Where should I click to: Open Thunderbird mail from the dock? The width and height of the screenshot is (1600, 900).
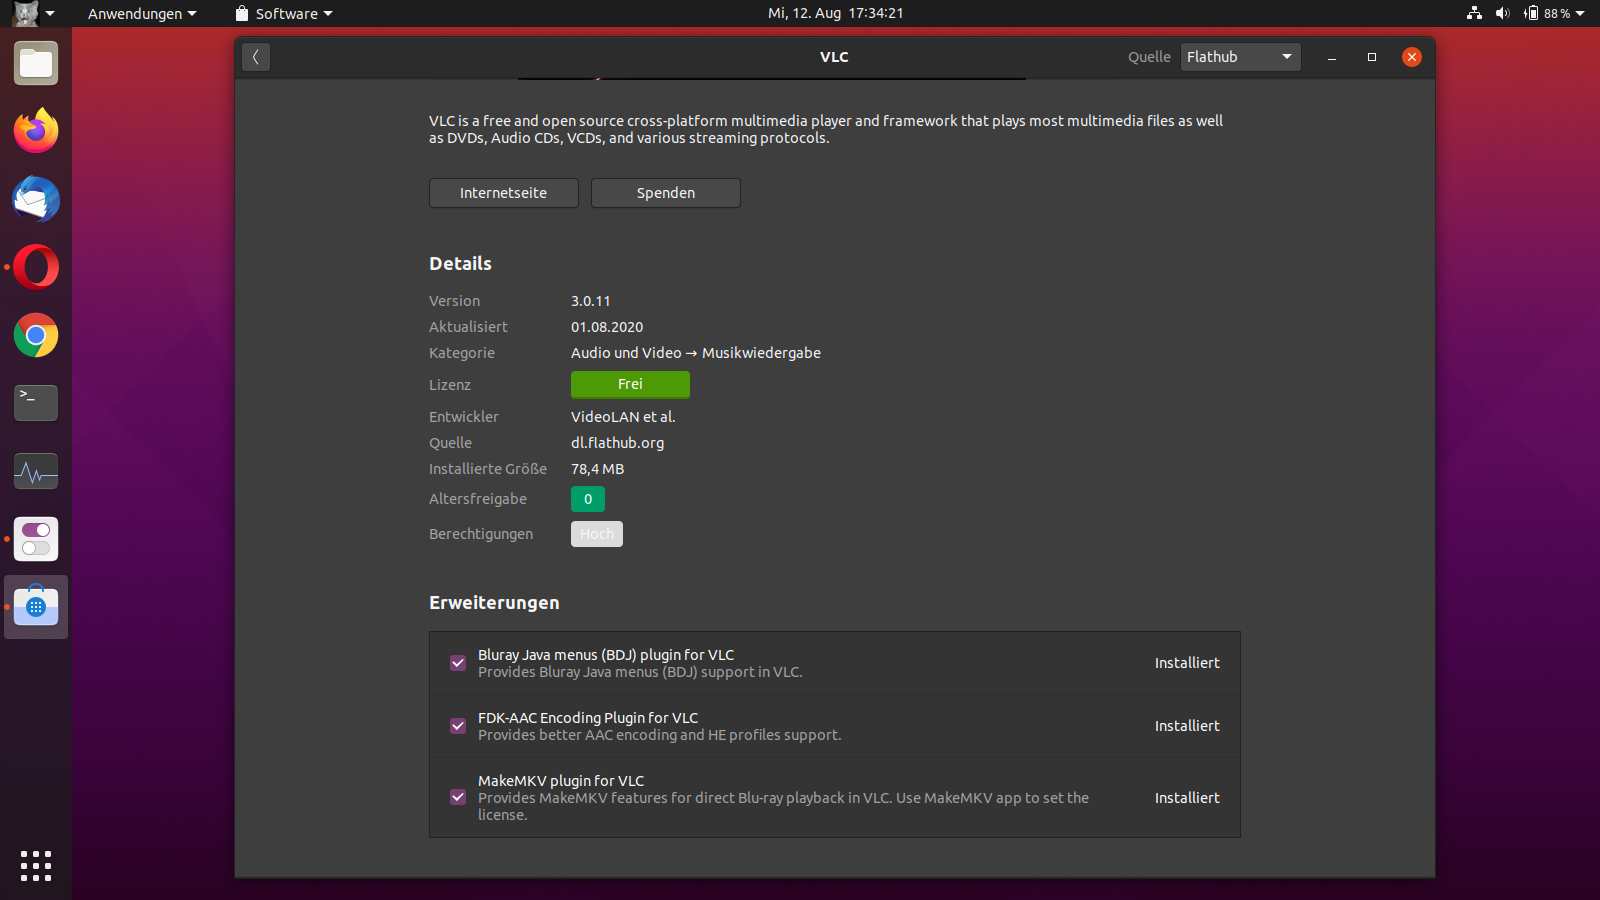(x=36, y=199)
